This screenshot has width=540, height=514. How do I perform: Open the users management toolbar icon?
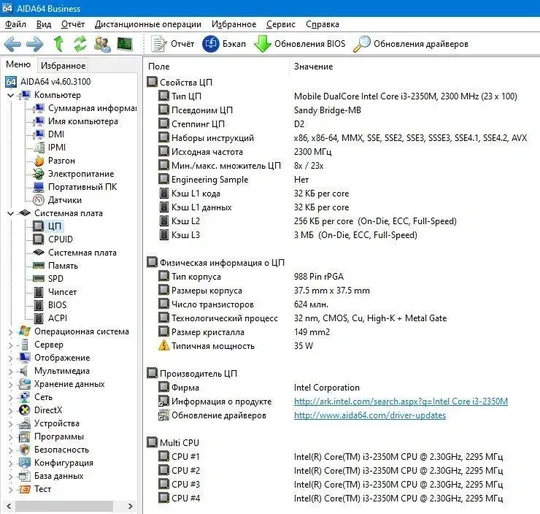pyautogui.click(x=103, y=44)
